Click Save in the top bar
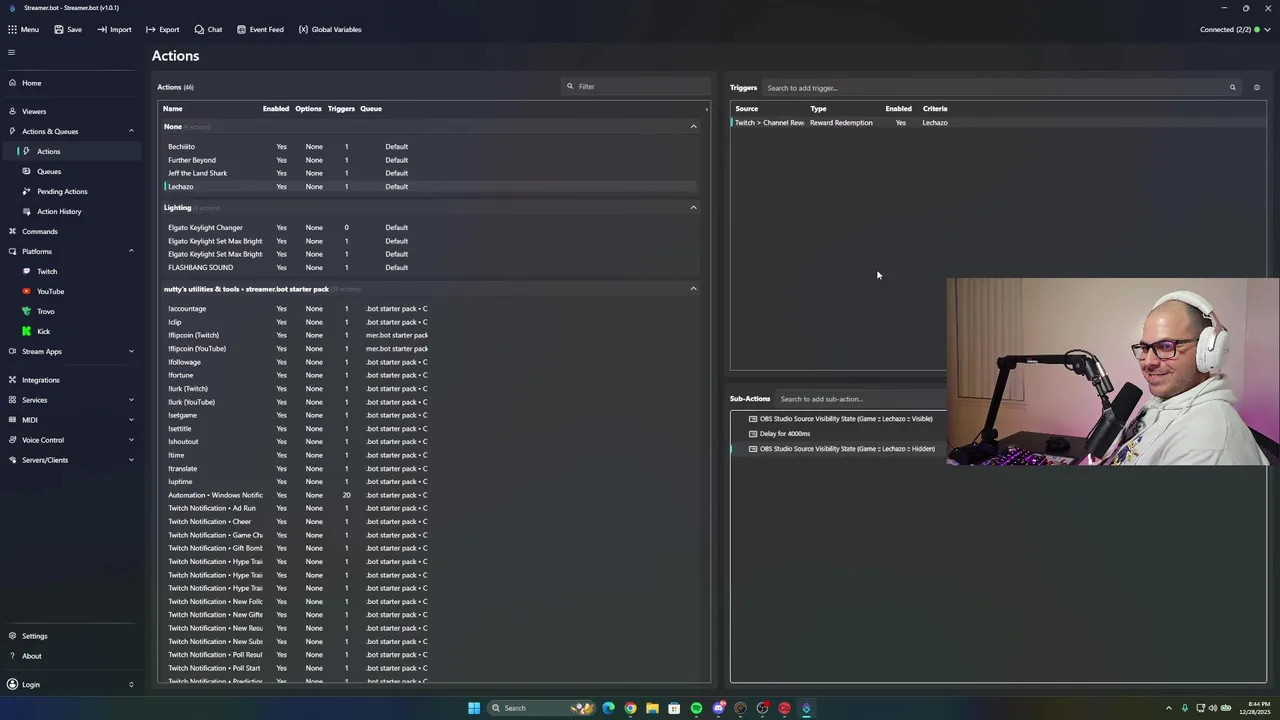1280x720 pixels. click(x=68, y=29)
